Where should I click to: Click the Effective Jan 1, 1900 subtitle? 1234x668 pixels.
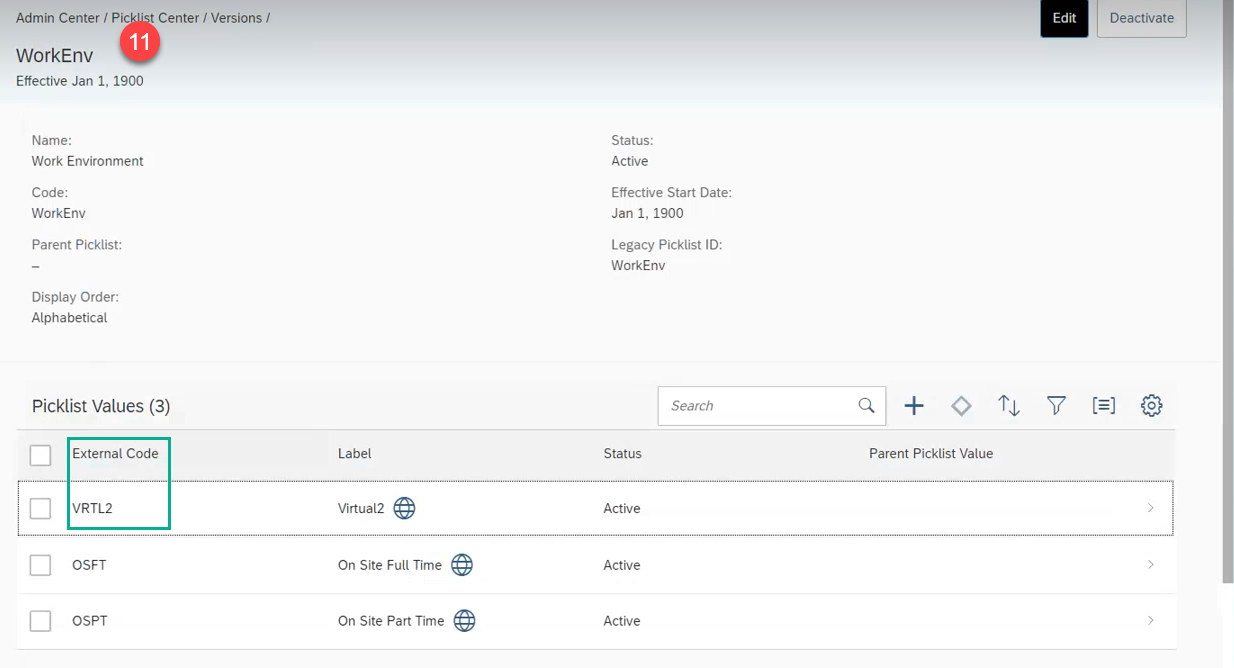pyautogui.click(x=80, y=81)
